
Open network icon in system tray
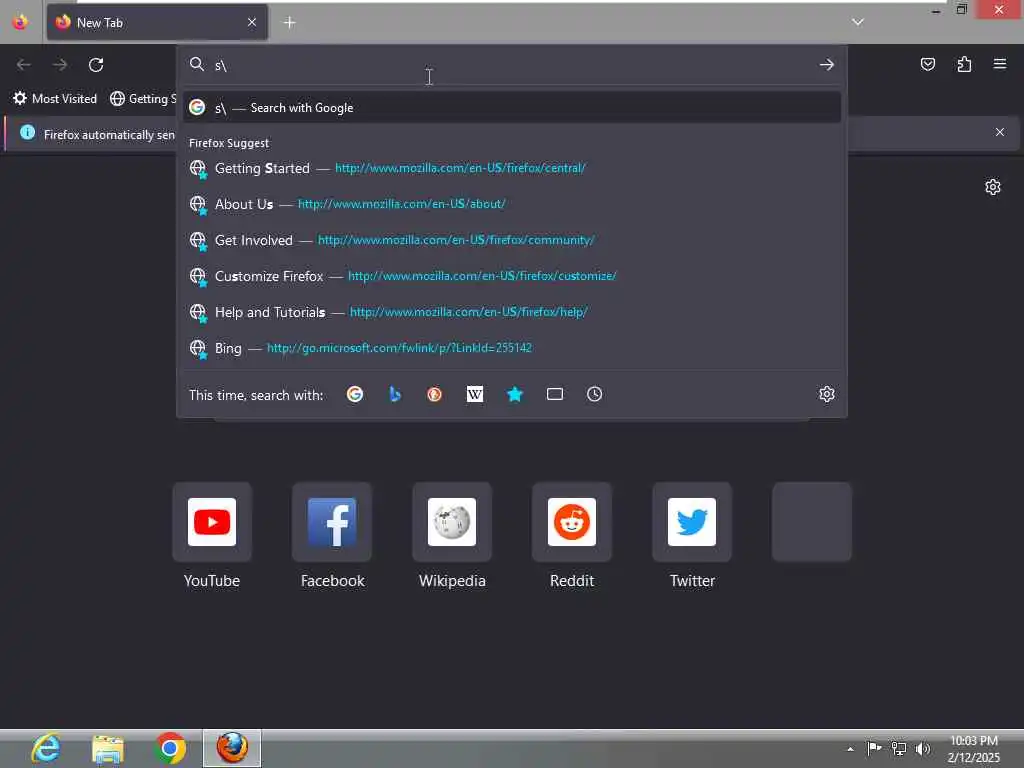click(x=899, y=748)
